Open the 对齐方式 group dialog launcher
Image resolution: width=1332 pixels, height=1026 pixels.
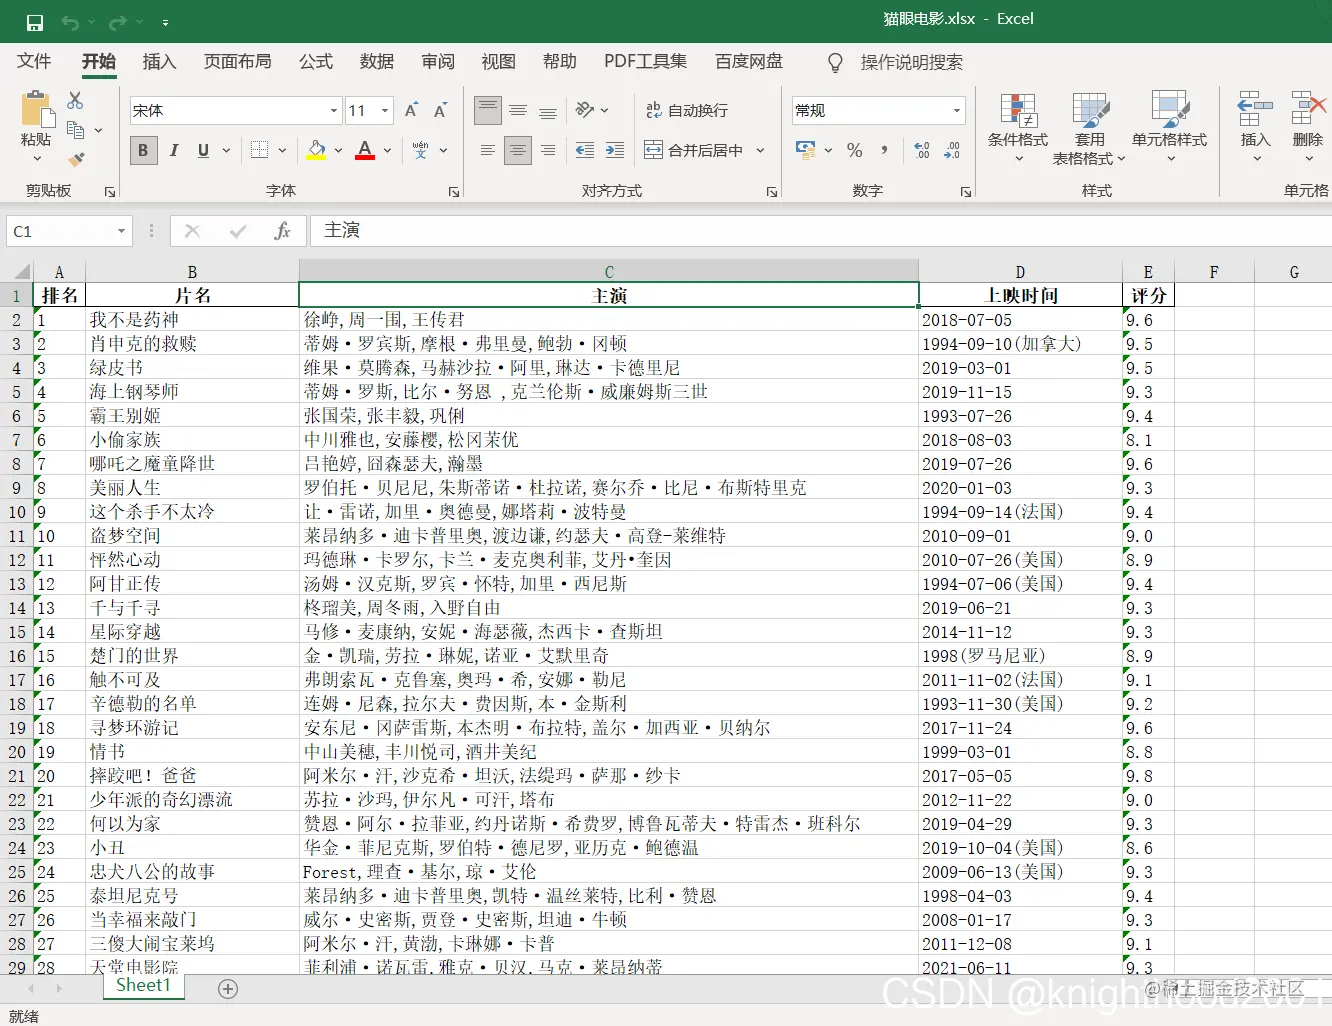tap(772, 191)
